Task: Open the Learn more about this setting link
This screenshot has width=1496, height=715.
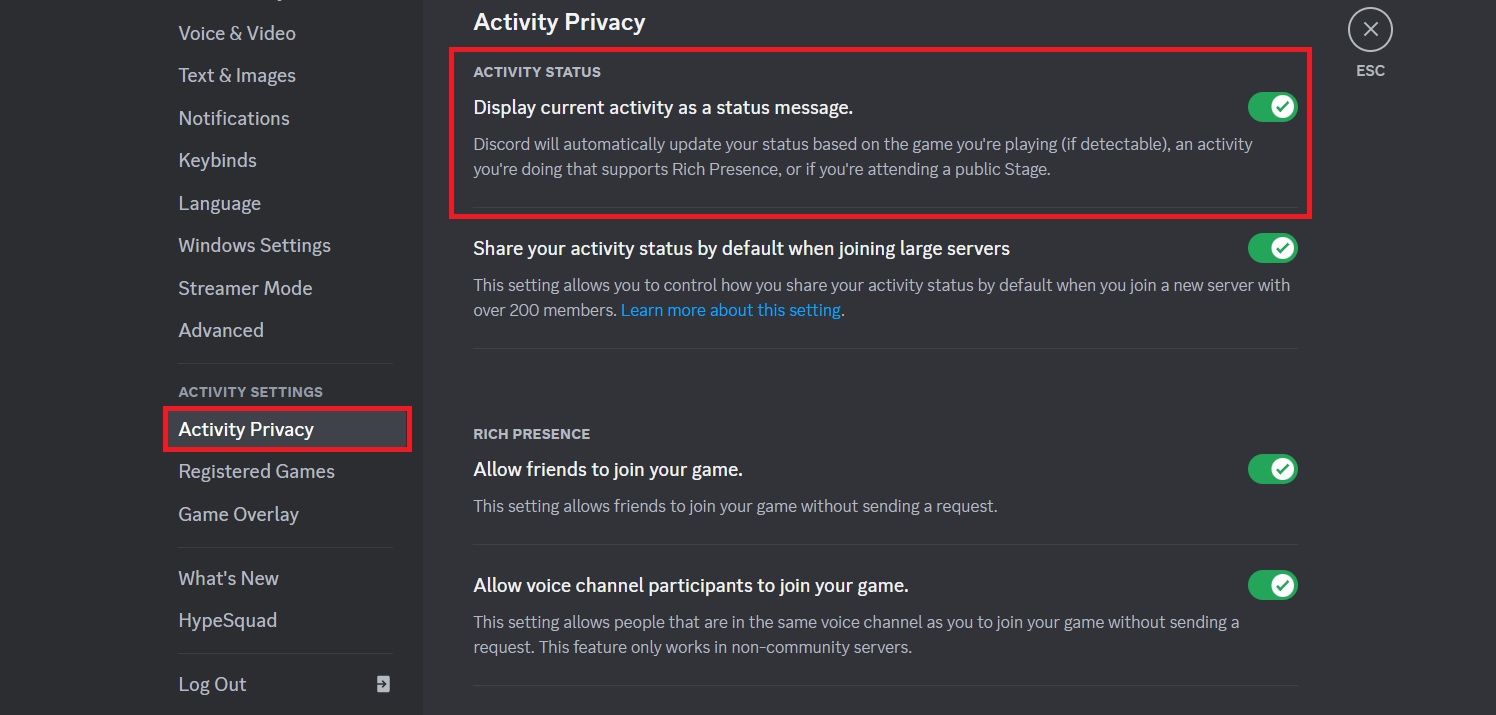Action: [x=730, y=310]
